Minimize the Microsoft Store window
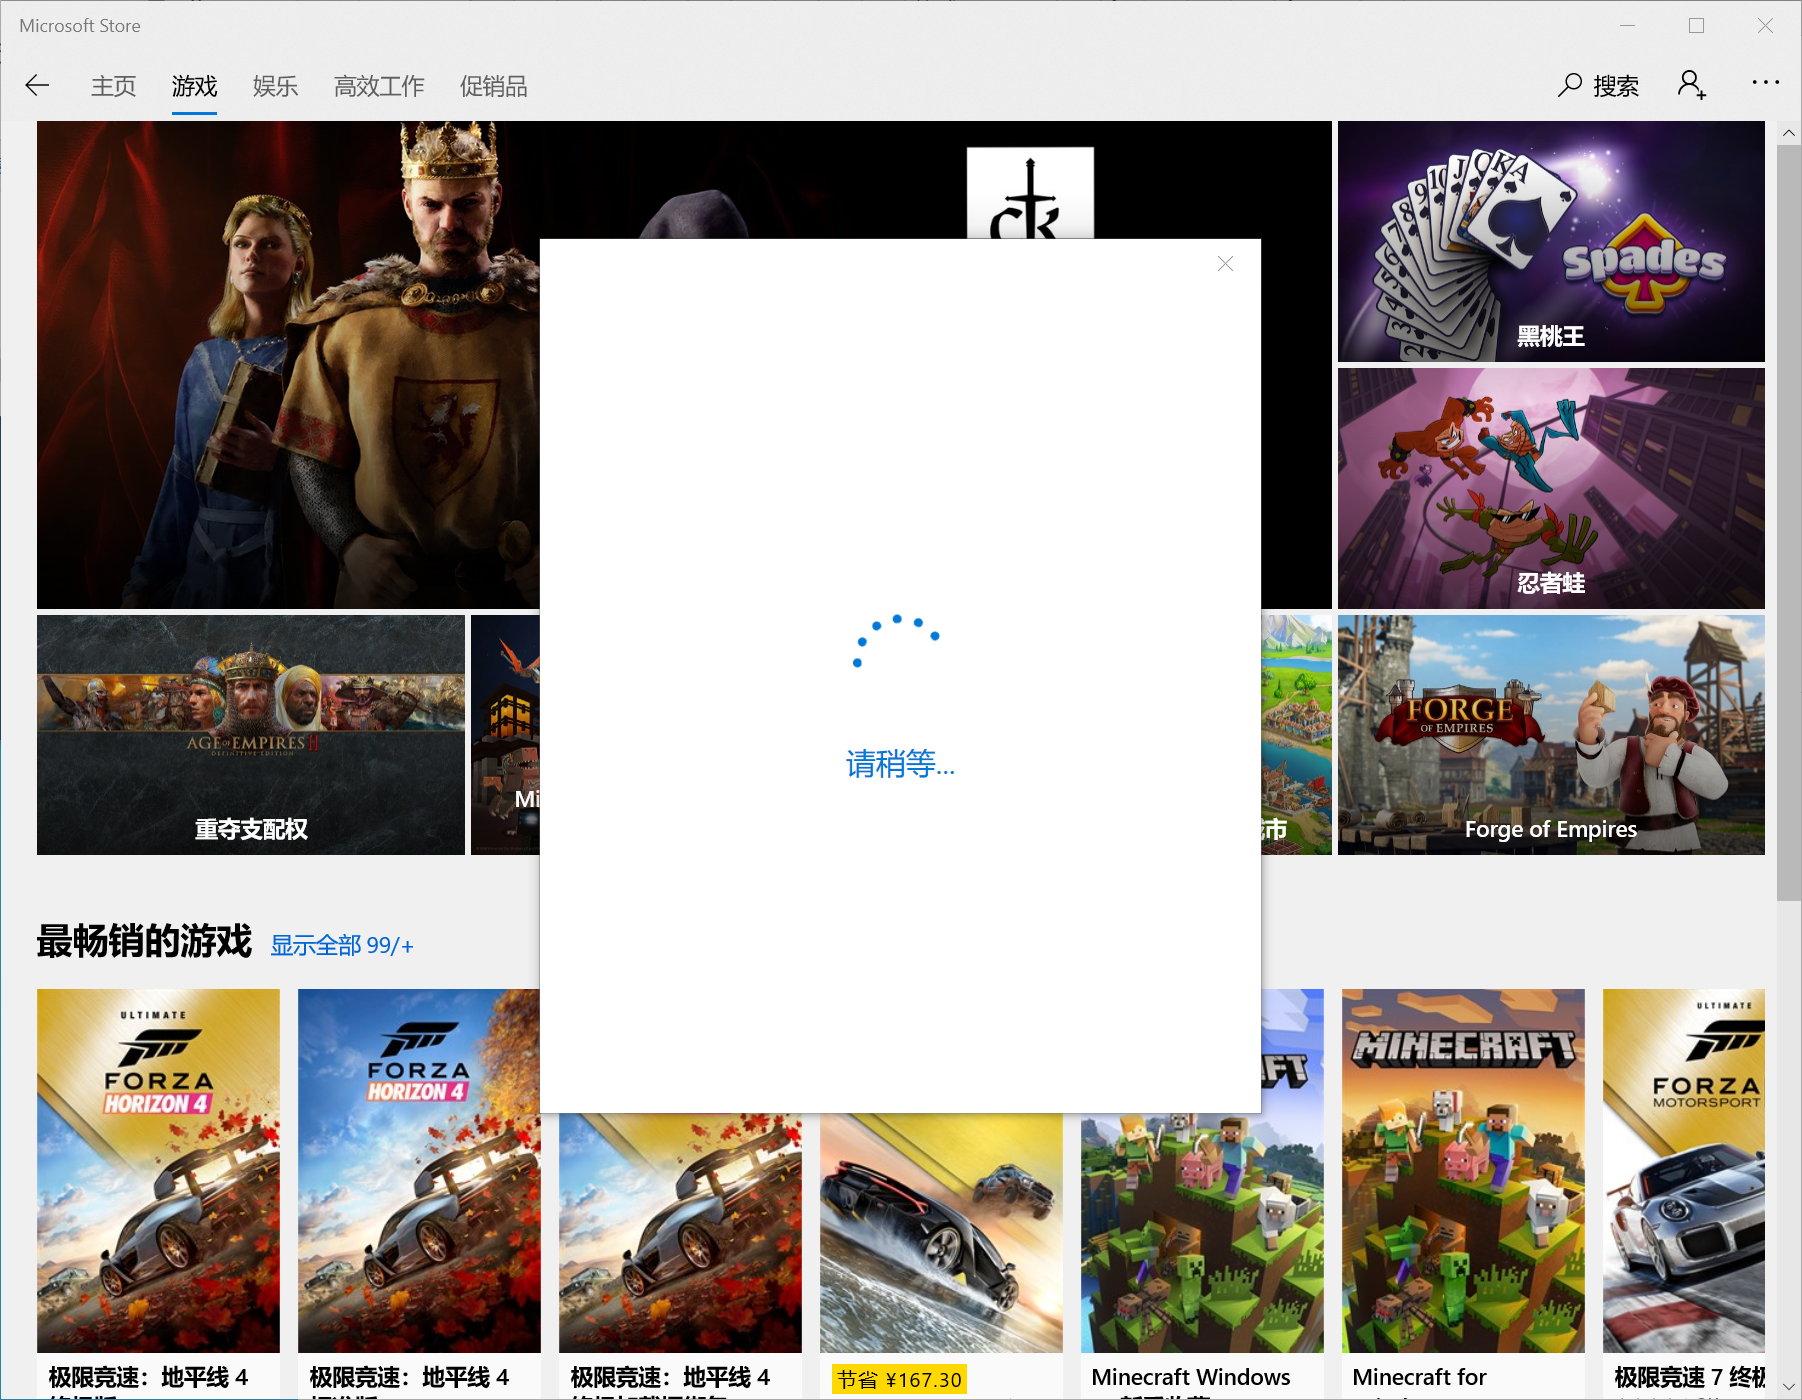The height and width of the screenshot is (1400, 1802). click(1628, 26)
